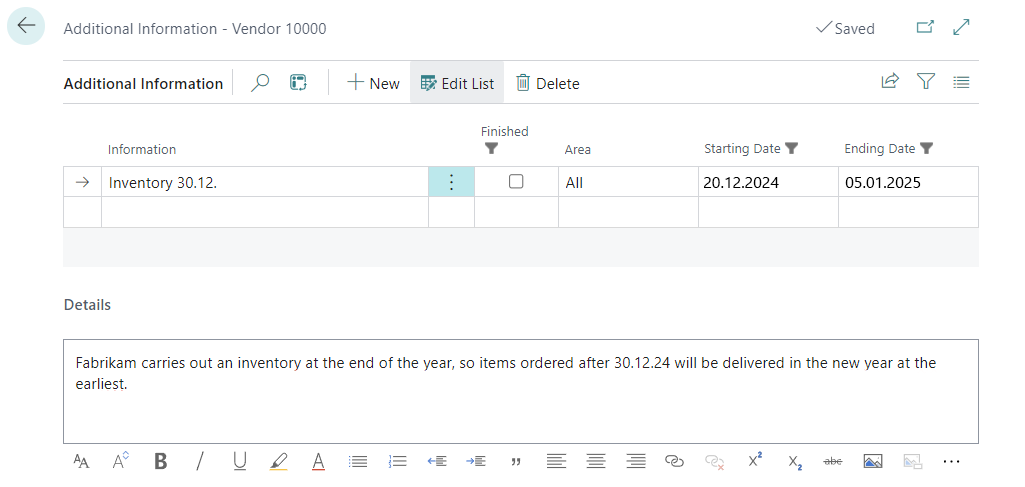Open the text highlight color picker

click(279, 461)
